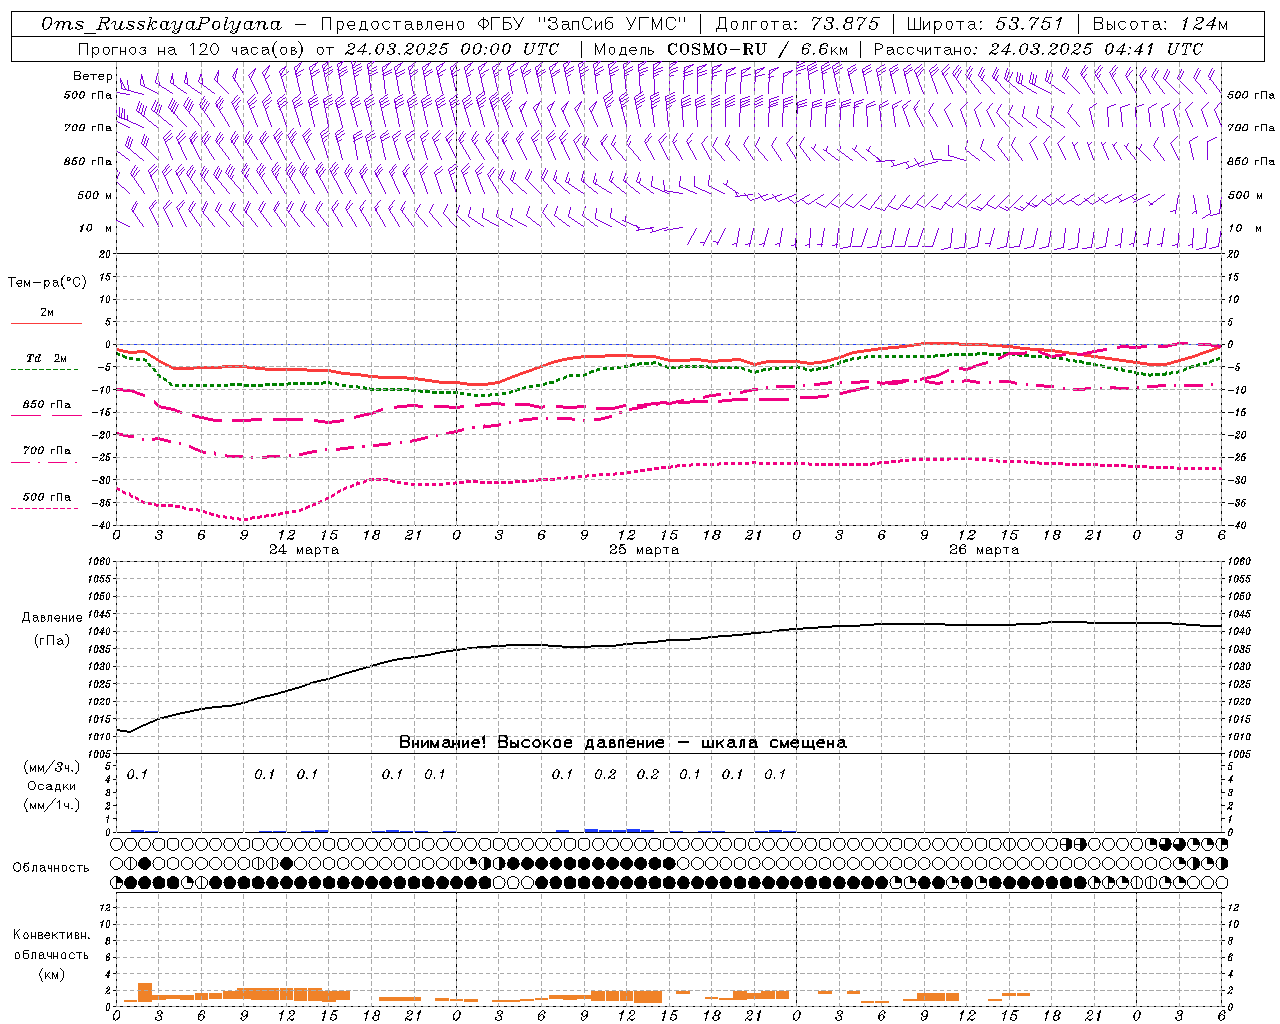
Task: Click the (км) unit label
Action: [x=52, y=974]
